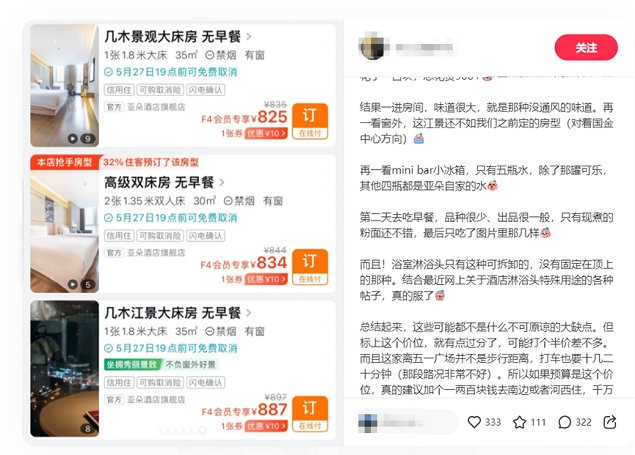Click the 本店抢手房型 tag
Screen dimensions: 635x455
pyautogui.click(x=64, y=163)
